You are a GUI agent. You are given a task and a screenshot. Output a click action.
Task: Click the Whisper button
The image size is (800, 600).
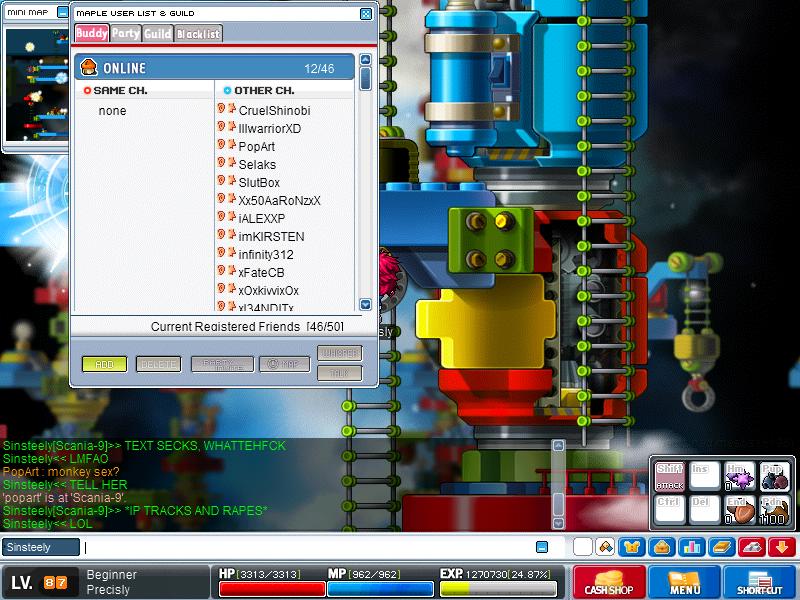tap(340, 353)
